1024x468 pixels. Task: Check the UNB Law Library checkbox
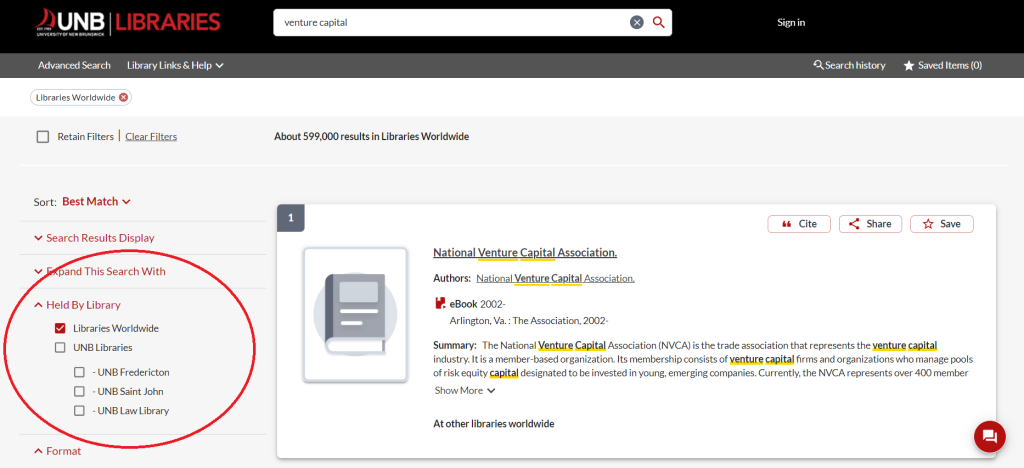[79, 411]
